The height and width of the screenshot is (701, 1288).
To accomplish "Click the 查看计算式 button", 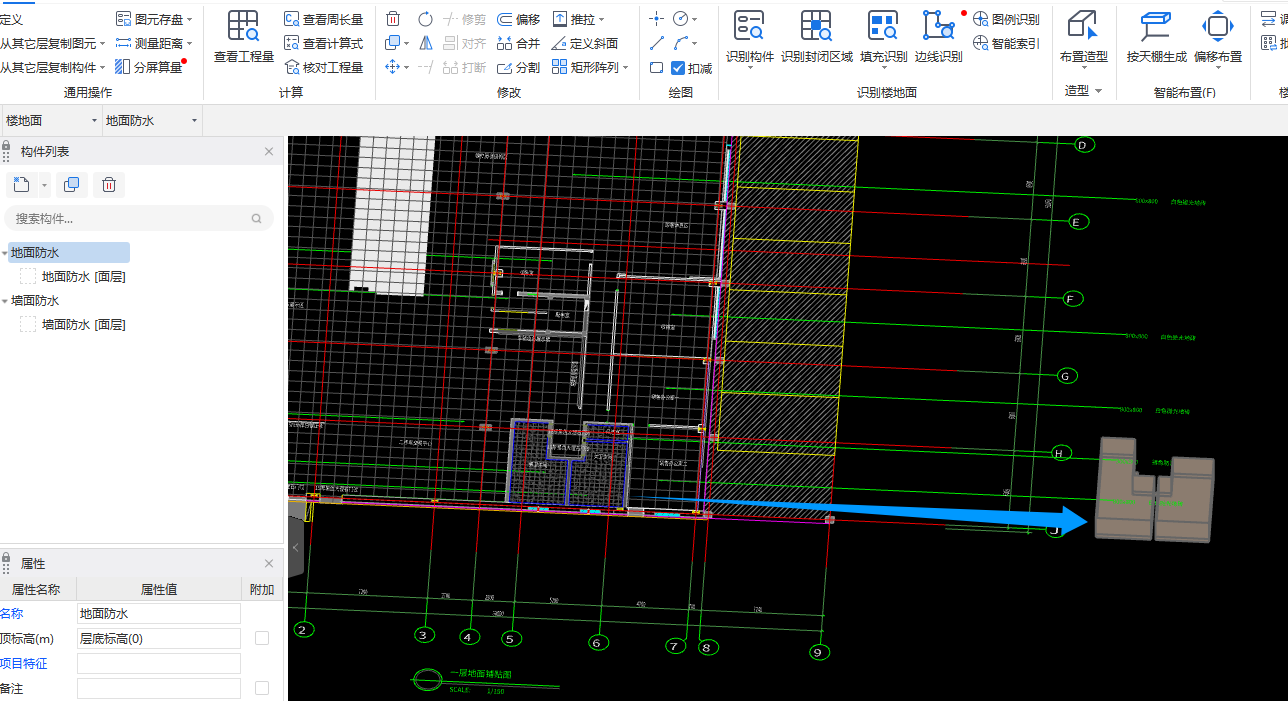I will (323, 43).
